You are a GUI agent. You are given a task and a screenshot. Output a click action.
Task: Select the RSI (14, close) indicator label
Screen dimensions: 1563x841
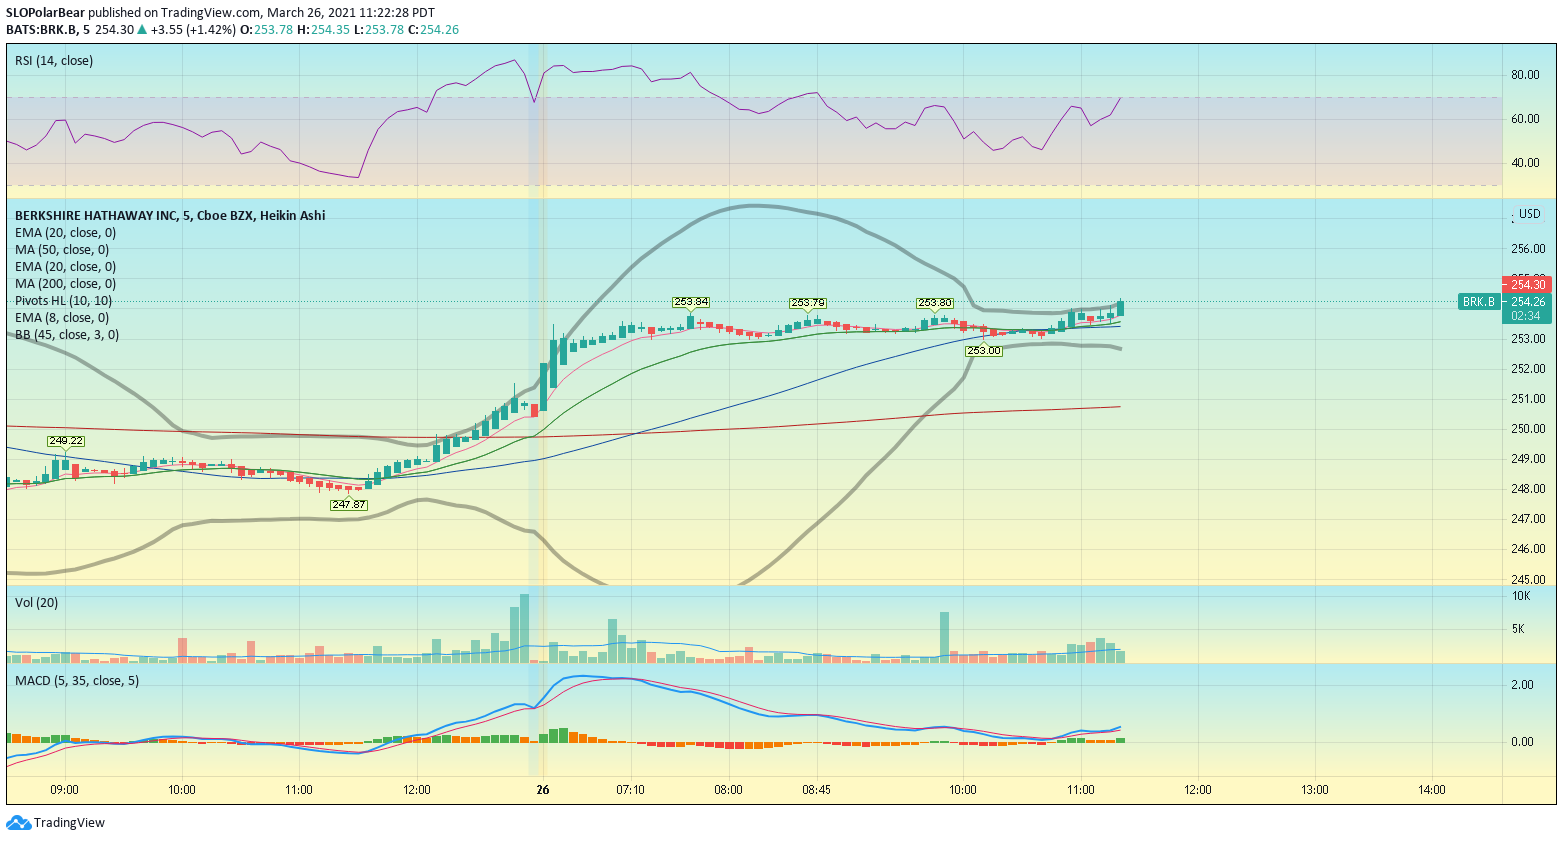coord(54,61)
